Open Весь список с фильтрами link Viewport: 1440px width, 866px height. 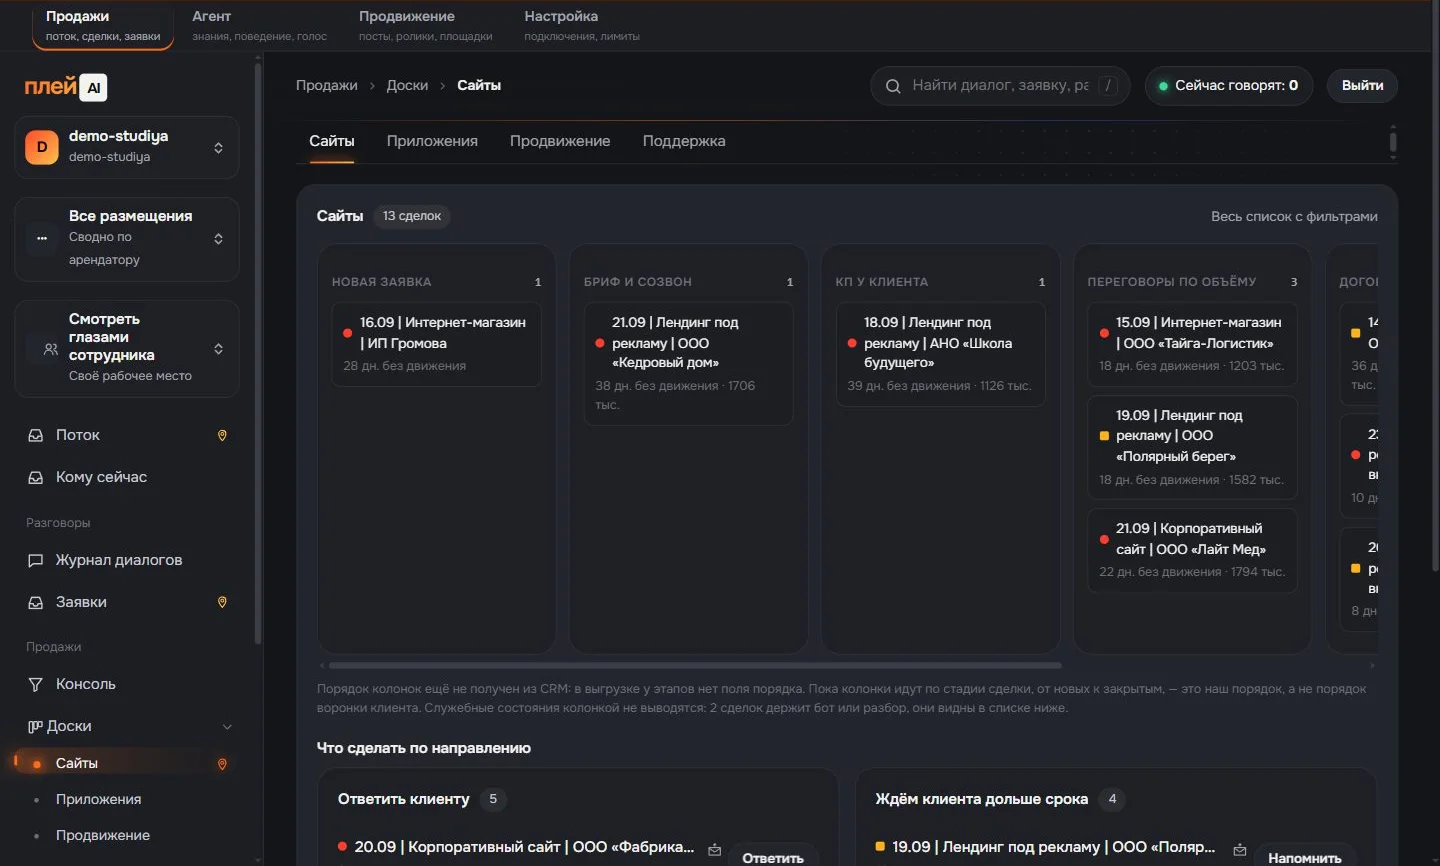[x=1294, y=217]
